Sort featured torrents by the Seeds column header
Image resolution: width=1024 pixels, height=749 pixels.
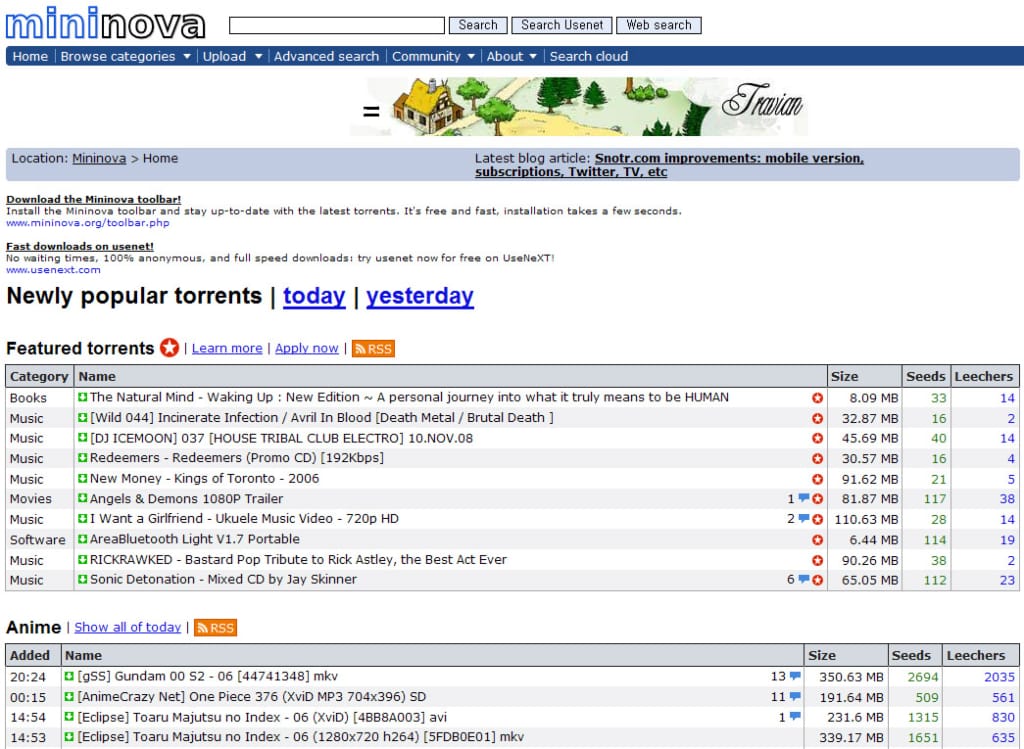(x=925, y=376)
